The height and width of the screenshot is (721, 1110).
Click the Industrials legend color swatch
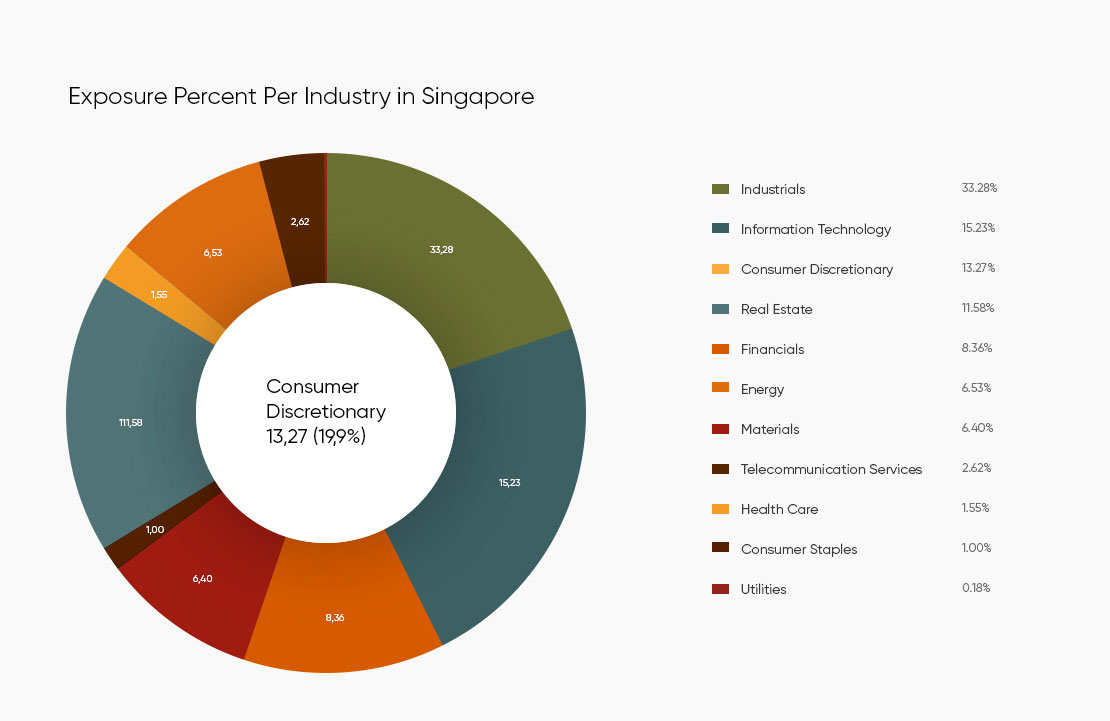click(720, 189)
